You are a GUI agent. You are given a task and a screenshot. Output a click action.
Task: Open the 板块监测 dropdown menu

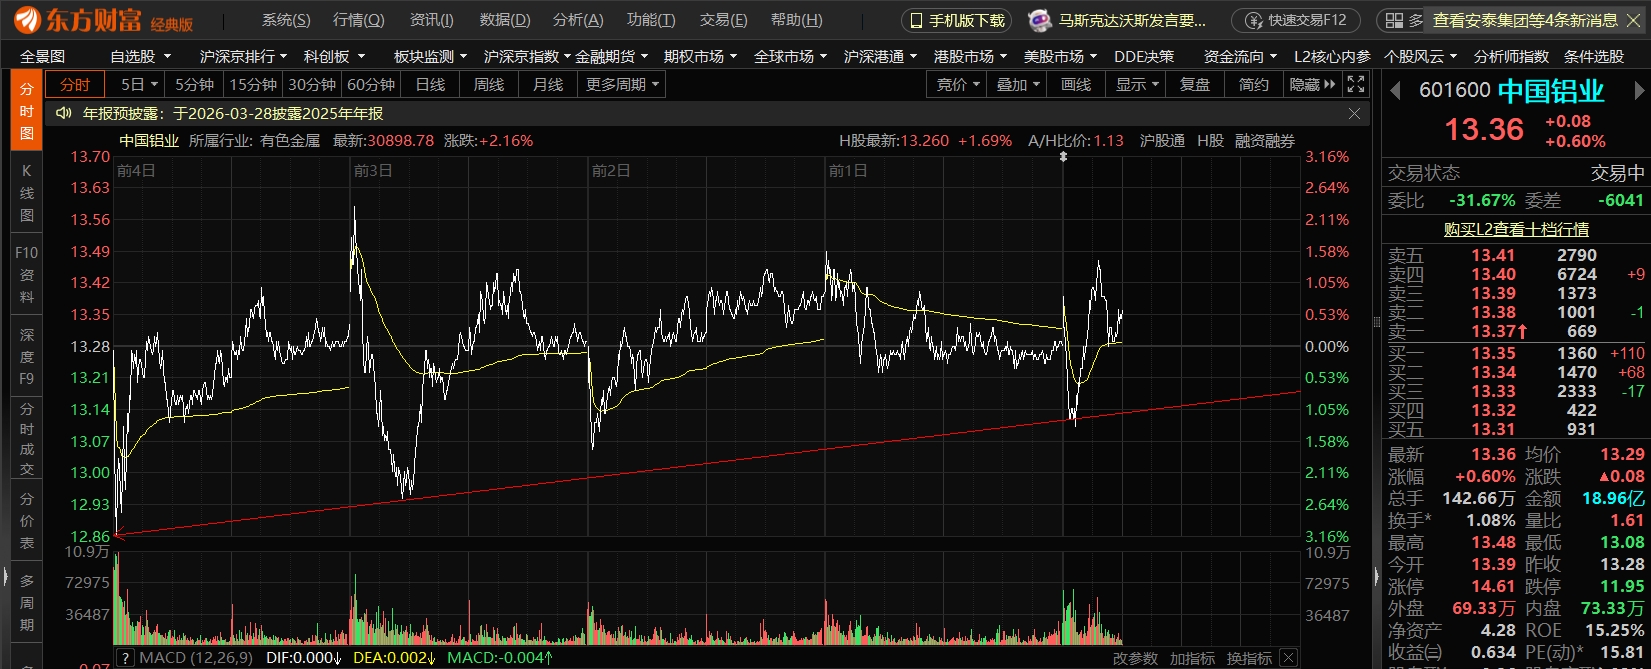point(431,57)
